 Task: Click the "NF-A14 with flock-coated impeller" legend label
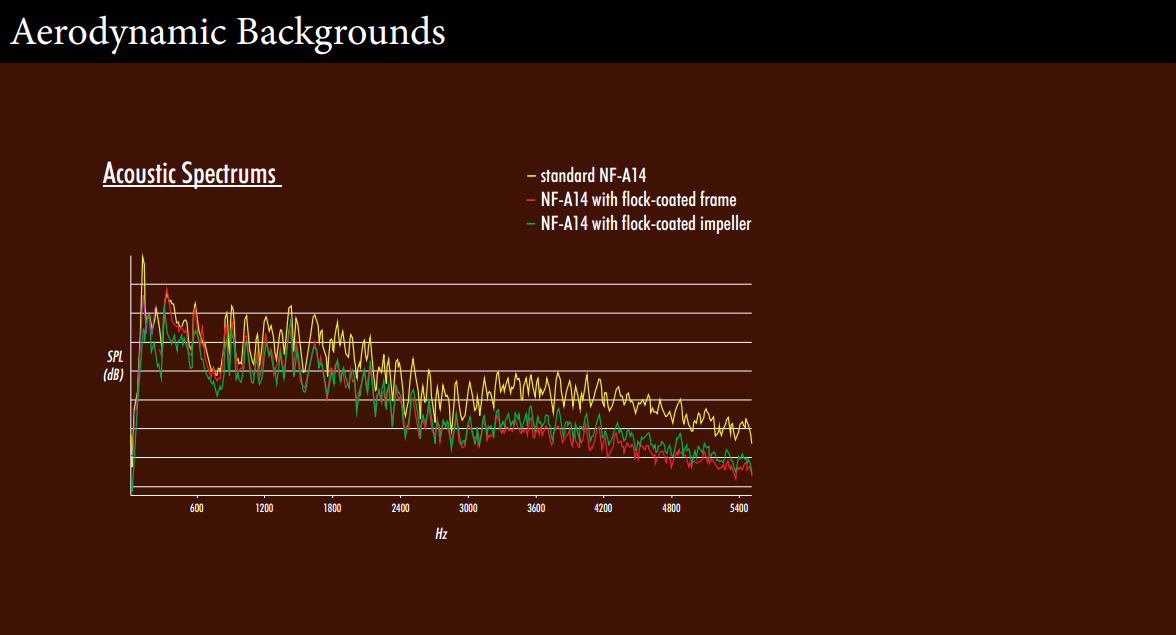point(646,223)
